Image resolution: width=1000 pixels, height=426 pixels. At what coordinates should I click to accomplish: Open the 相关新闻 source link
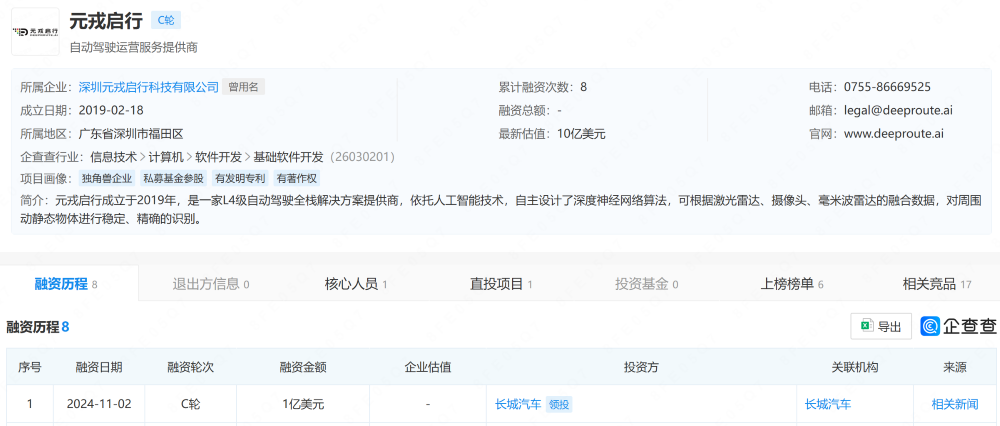[x=955, y=404]
